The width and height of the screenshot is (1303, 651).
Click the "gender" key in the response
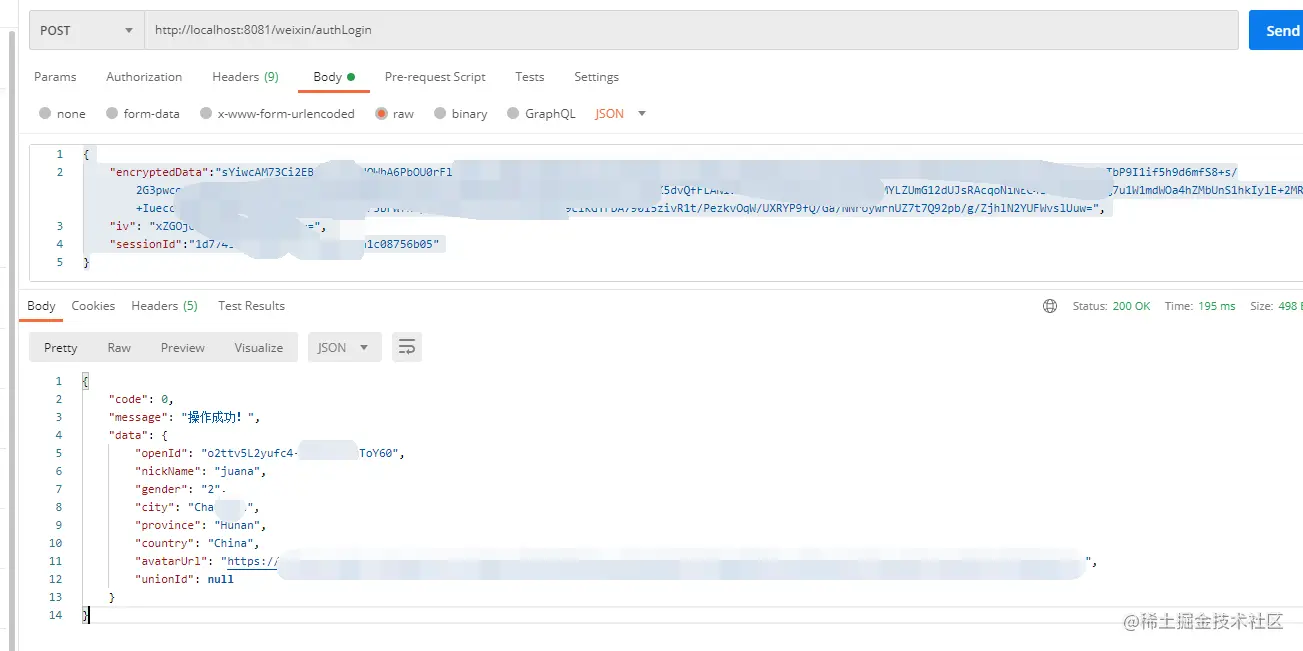coord(161,489)
